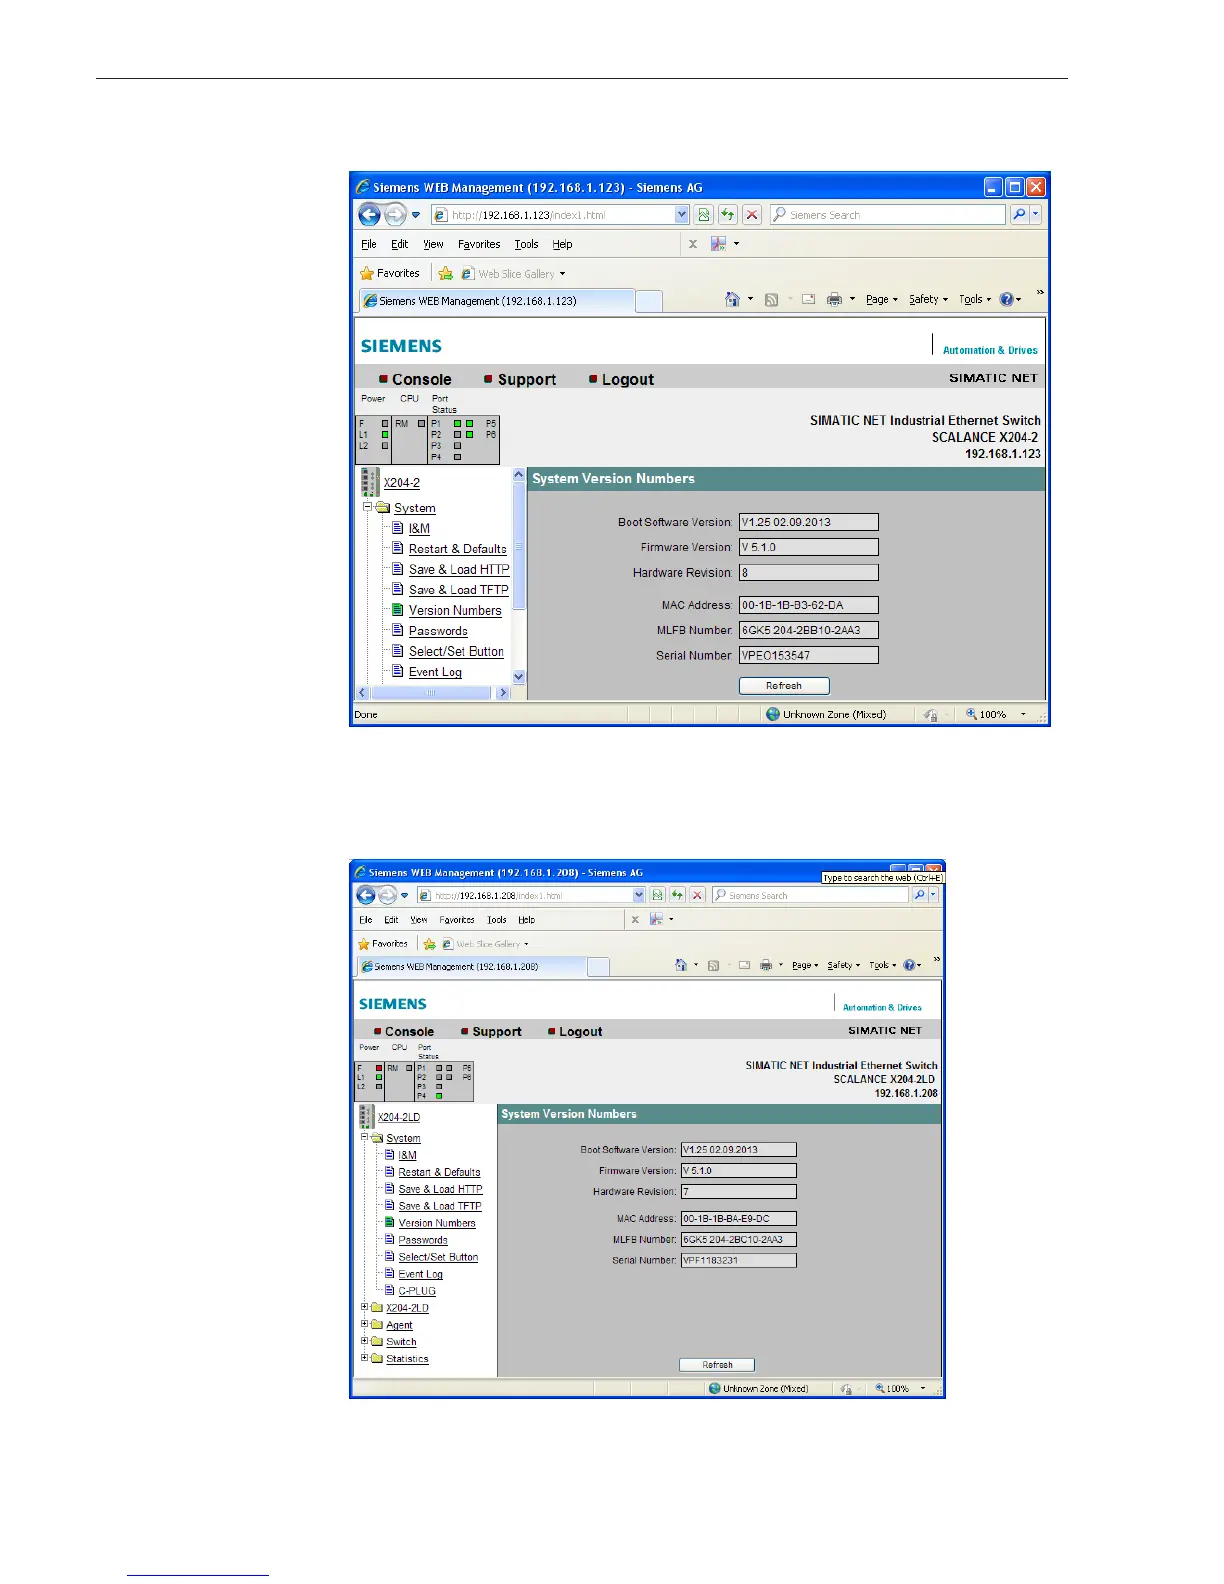Open Save & Load HTTP in bottom window

(440, 1189)
